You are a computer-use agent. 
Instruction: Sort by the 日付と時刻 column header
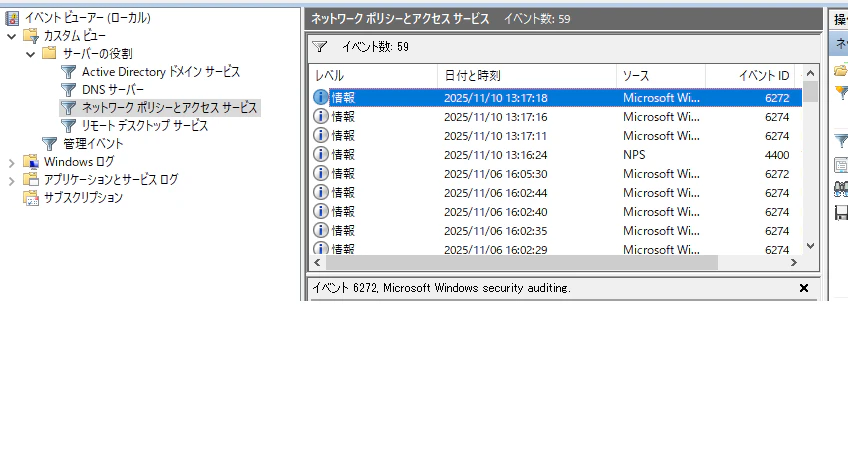pyautogui.click(x=527, y=76)
